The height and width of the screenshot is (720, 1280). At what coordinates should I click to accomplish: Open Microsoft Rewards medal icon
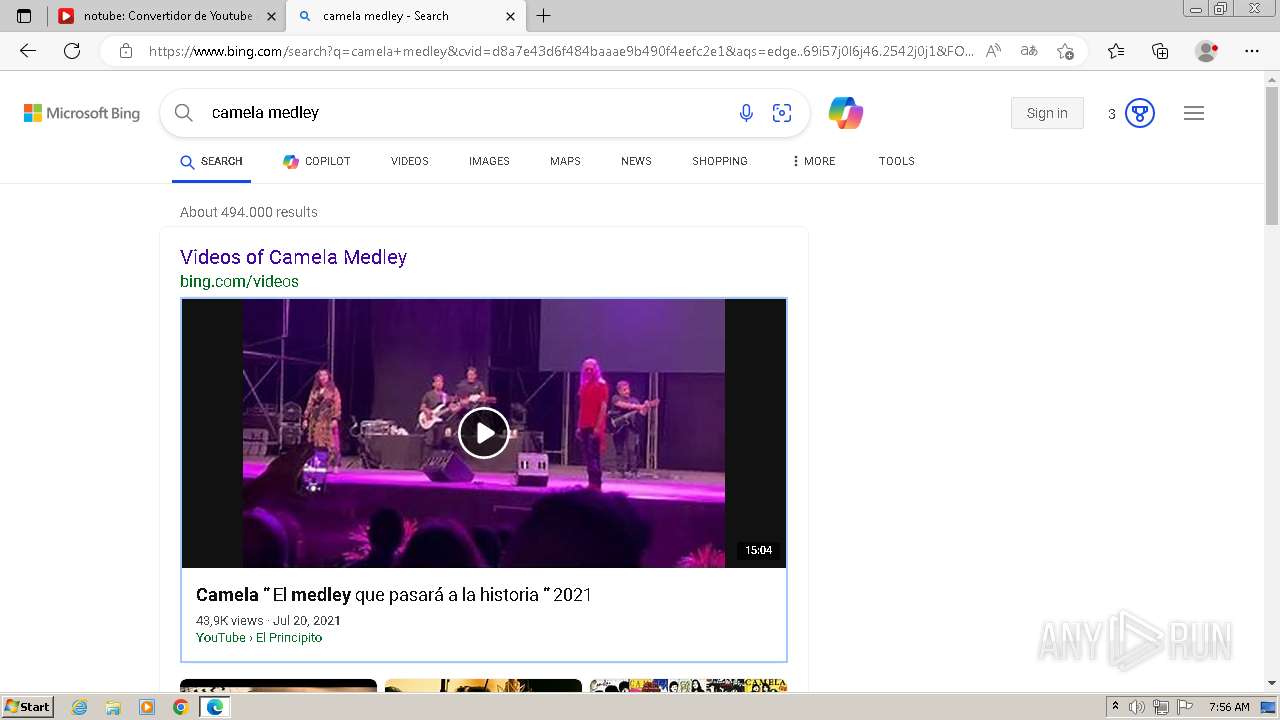point(1140,113)
